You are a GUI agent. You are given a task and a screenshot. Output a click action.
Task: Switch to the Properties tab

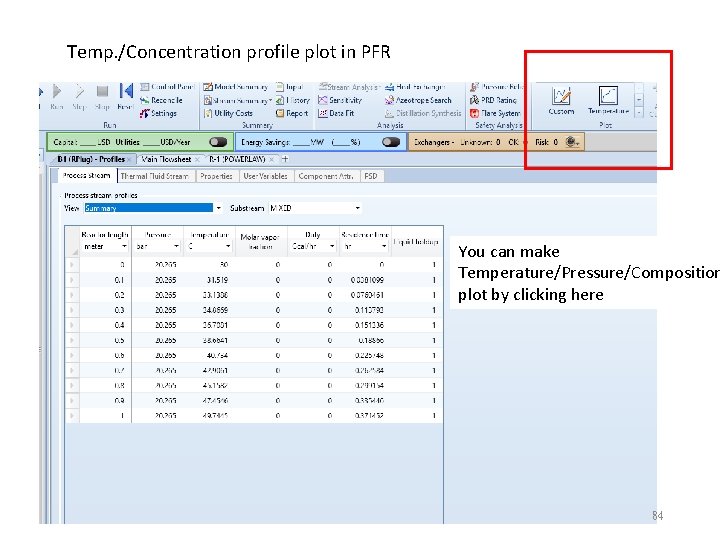[216, 176]
